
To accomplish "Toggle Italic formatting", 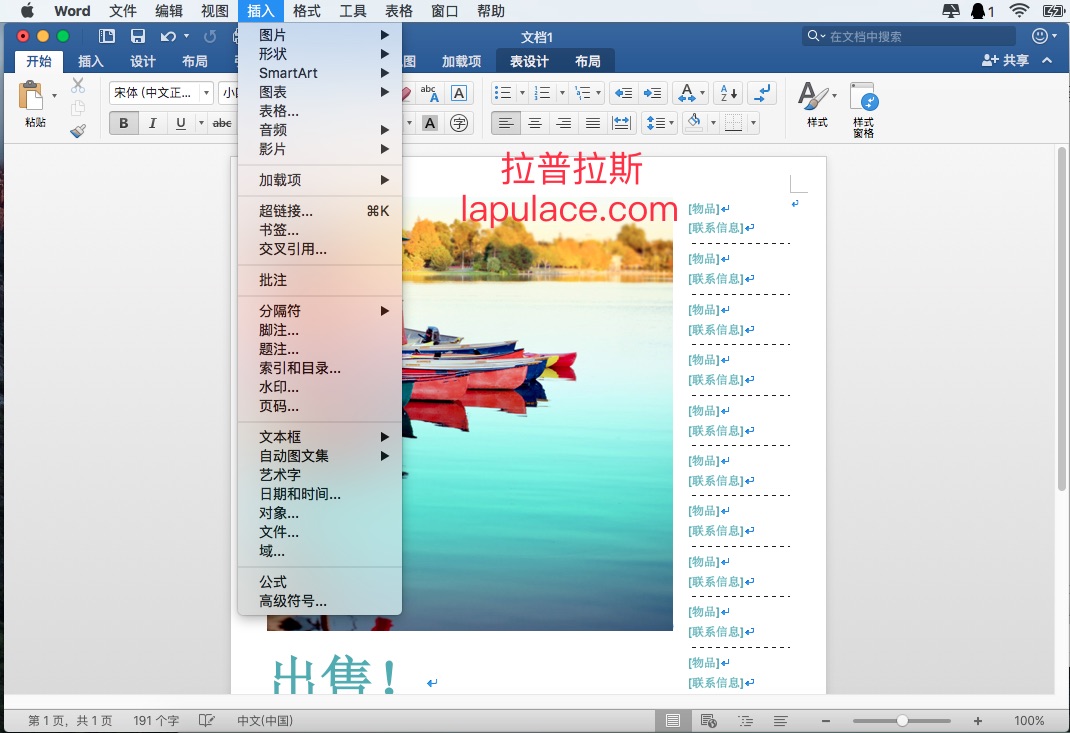I will point(152,123).
